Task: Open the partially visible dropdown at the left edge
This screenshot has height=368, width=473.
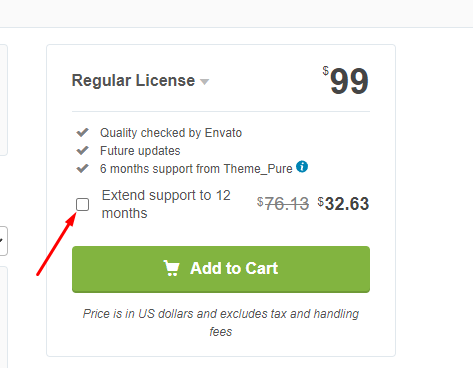Action: pos(3,241)
